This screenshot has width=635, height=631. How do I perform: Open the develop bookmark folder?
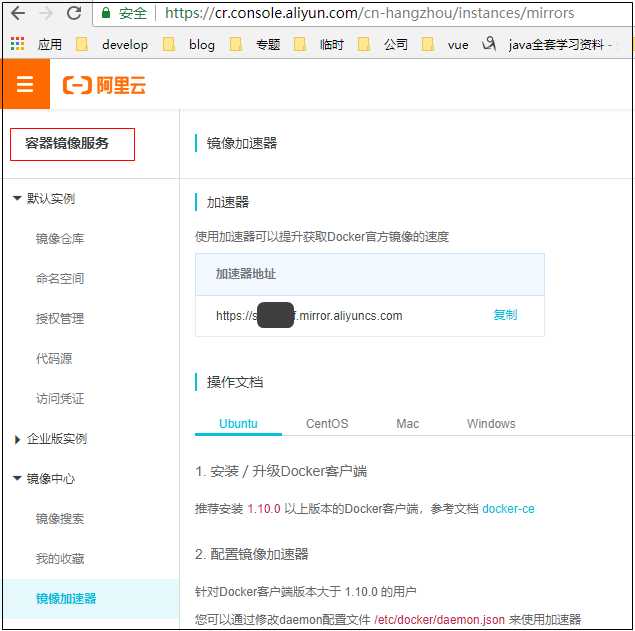(111, 44)
